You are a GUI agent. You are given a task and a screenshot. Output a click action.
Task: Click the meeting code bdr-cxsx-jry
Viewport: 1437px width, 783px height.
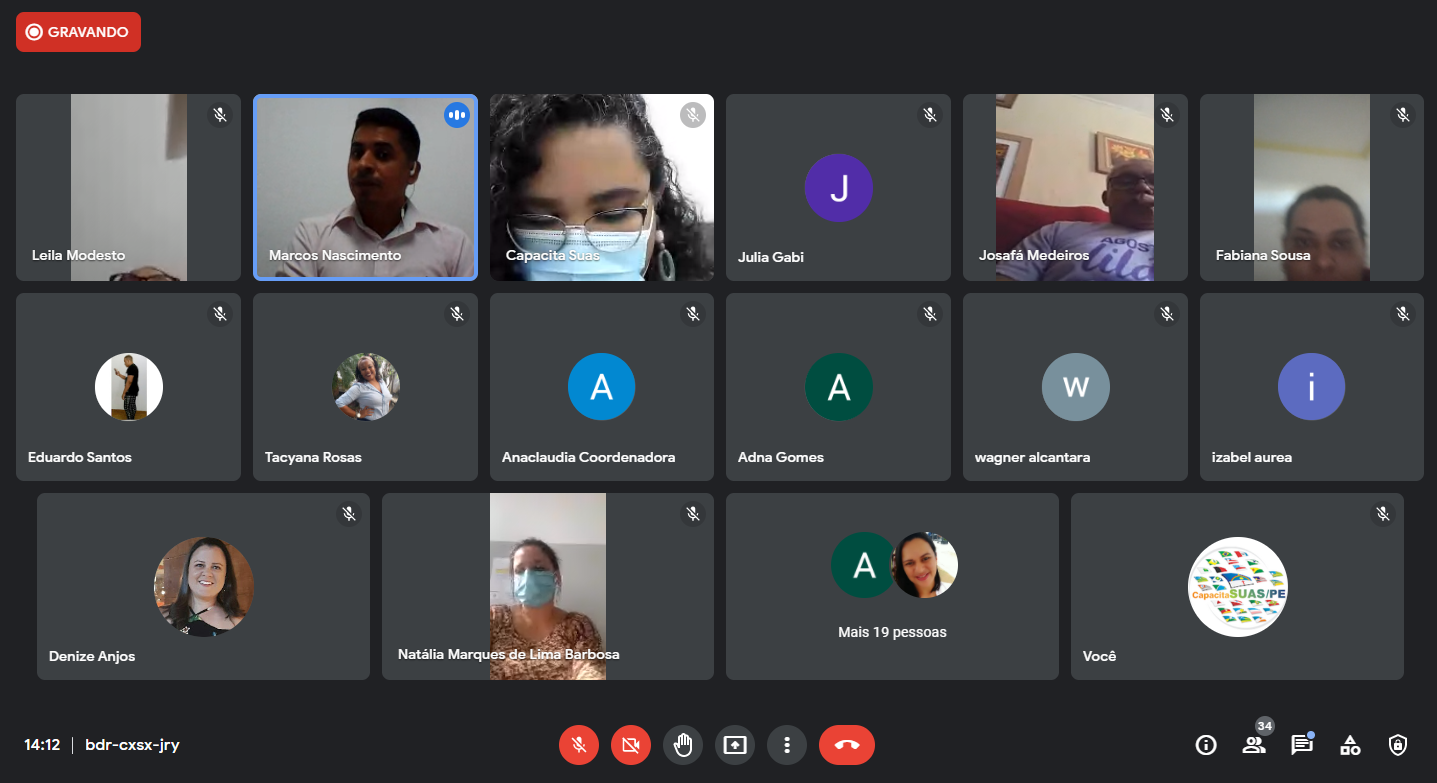tap(133, 745)
